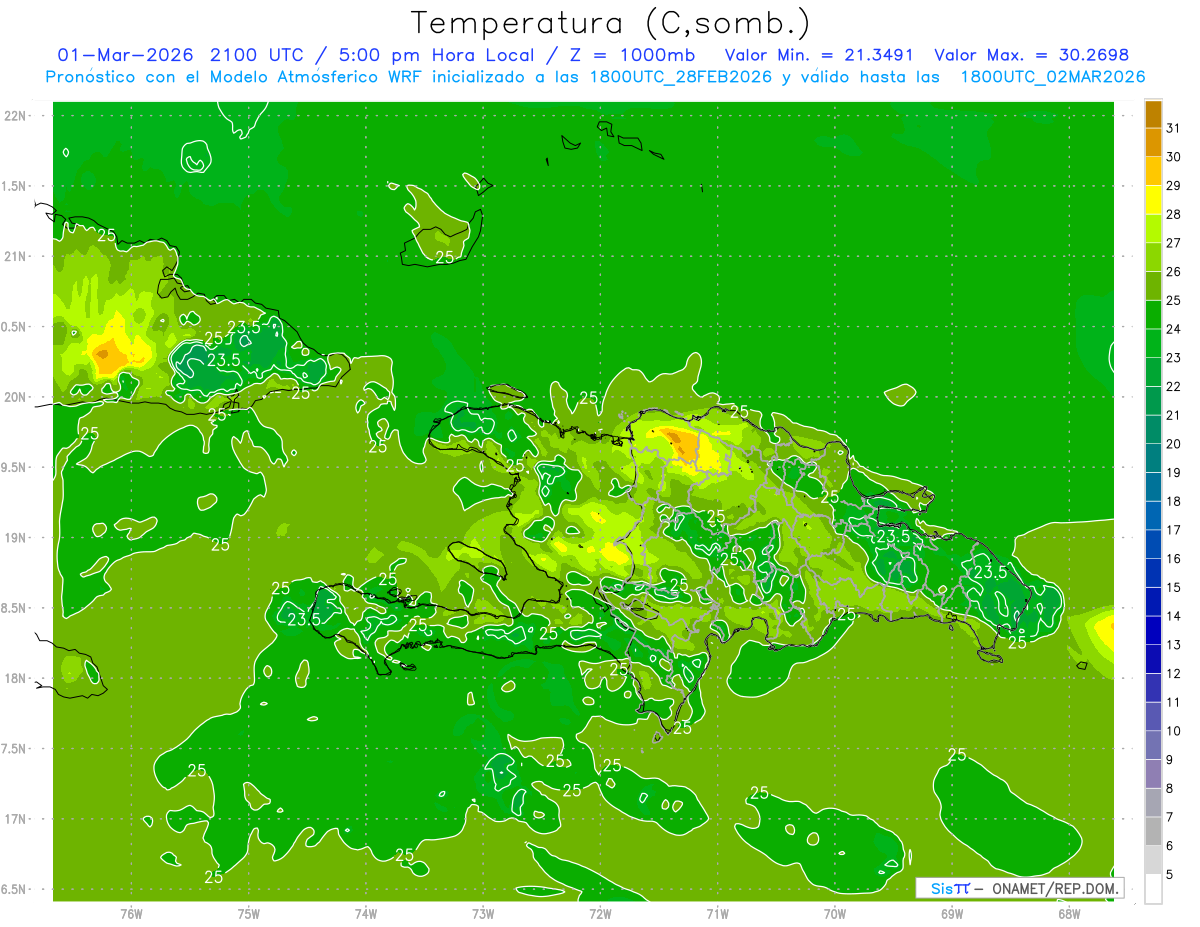Click the 74W longitude axis label
The width and height of the screenshot is (1200, 927).
pos(366,913)
